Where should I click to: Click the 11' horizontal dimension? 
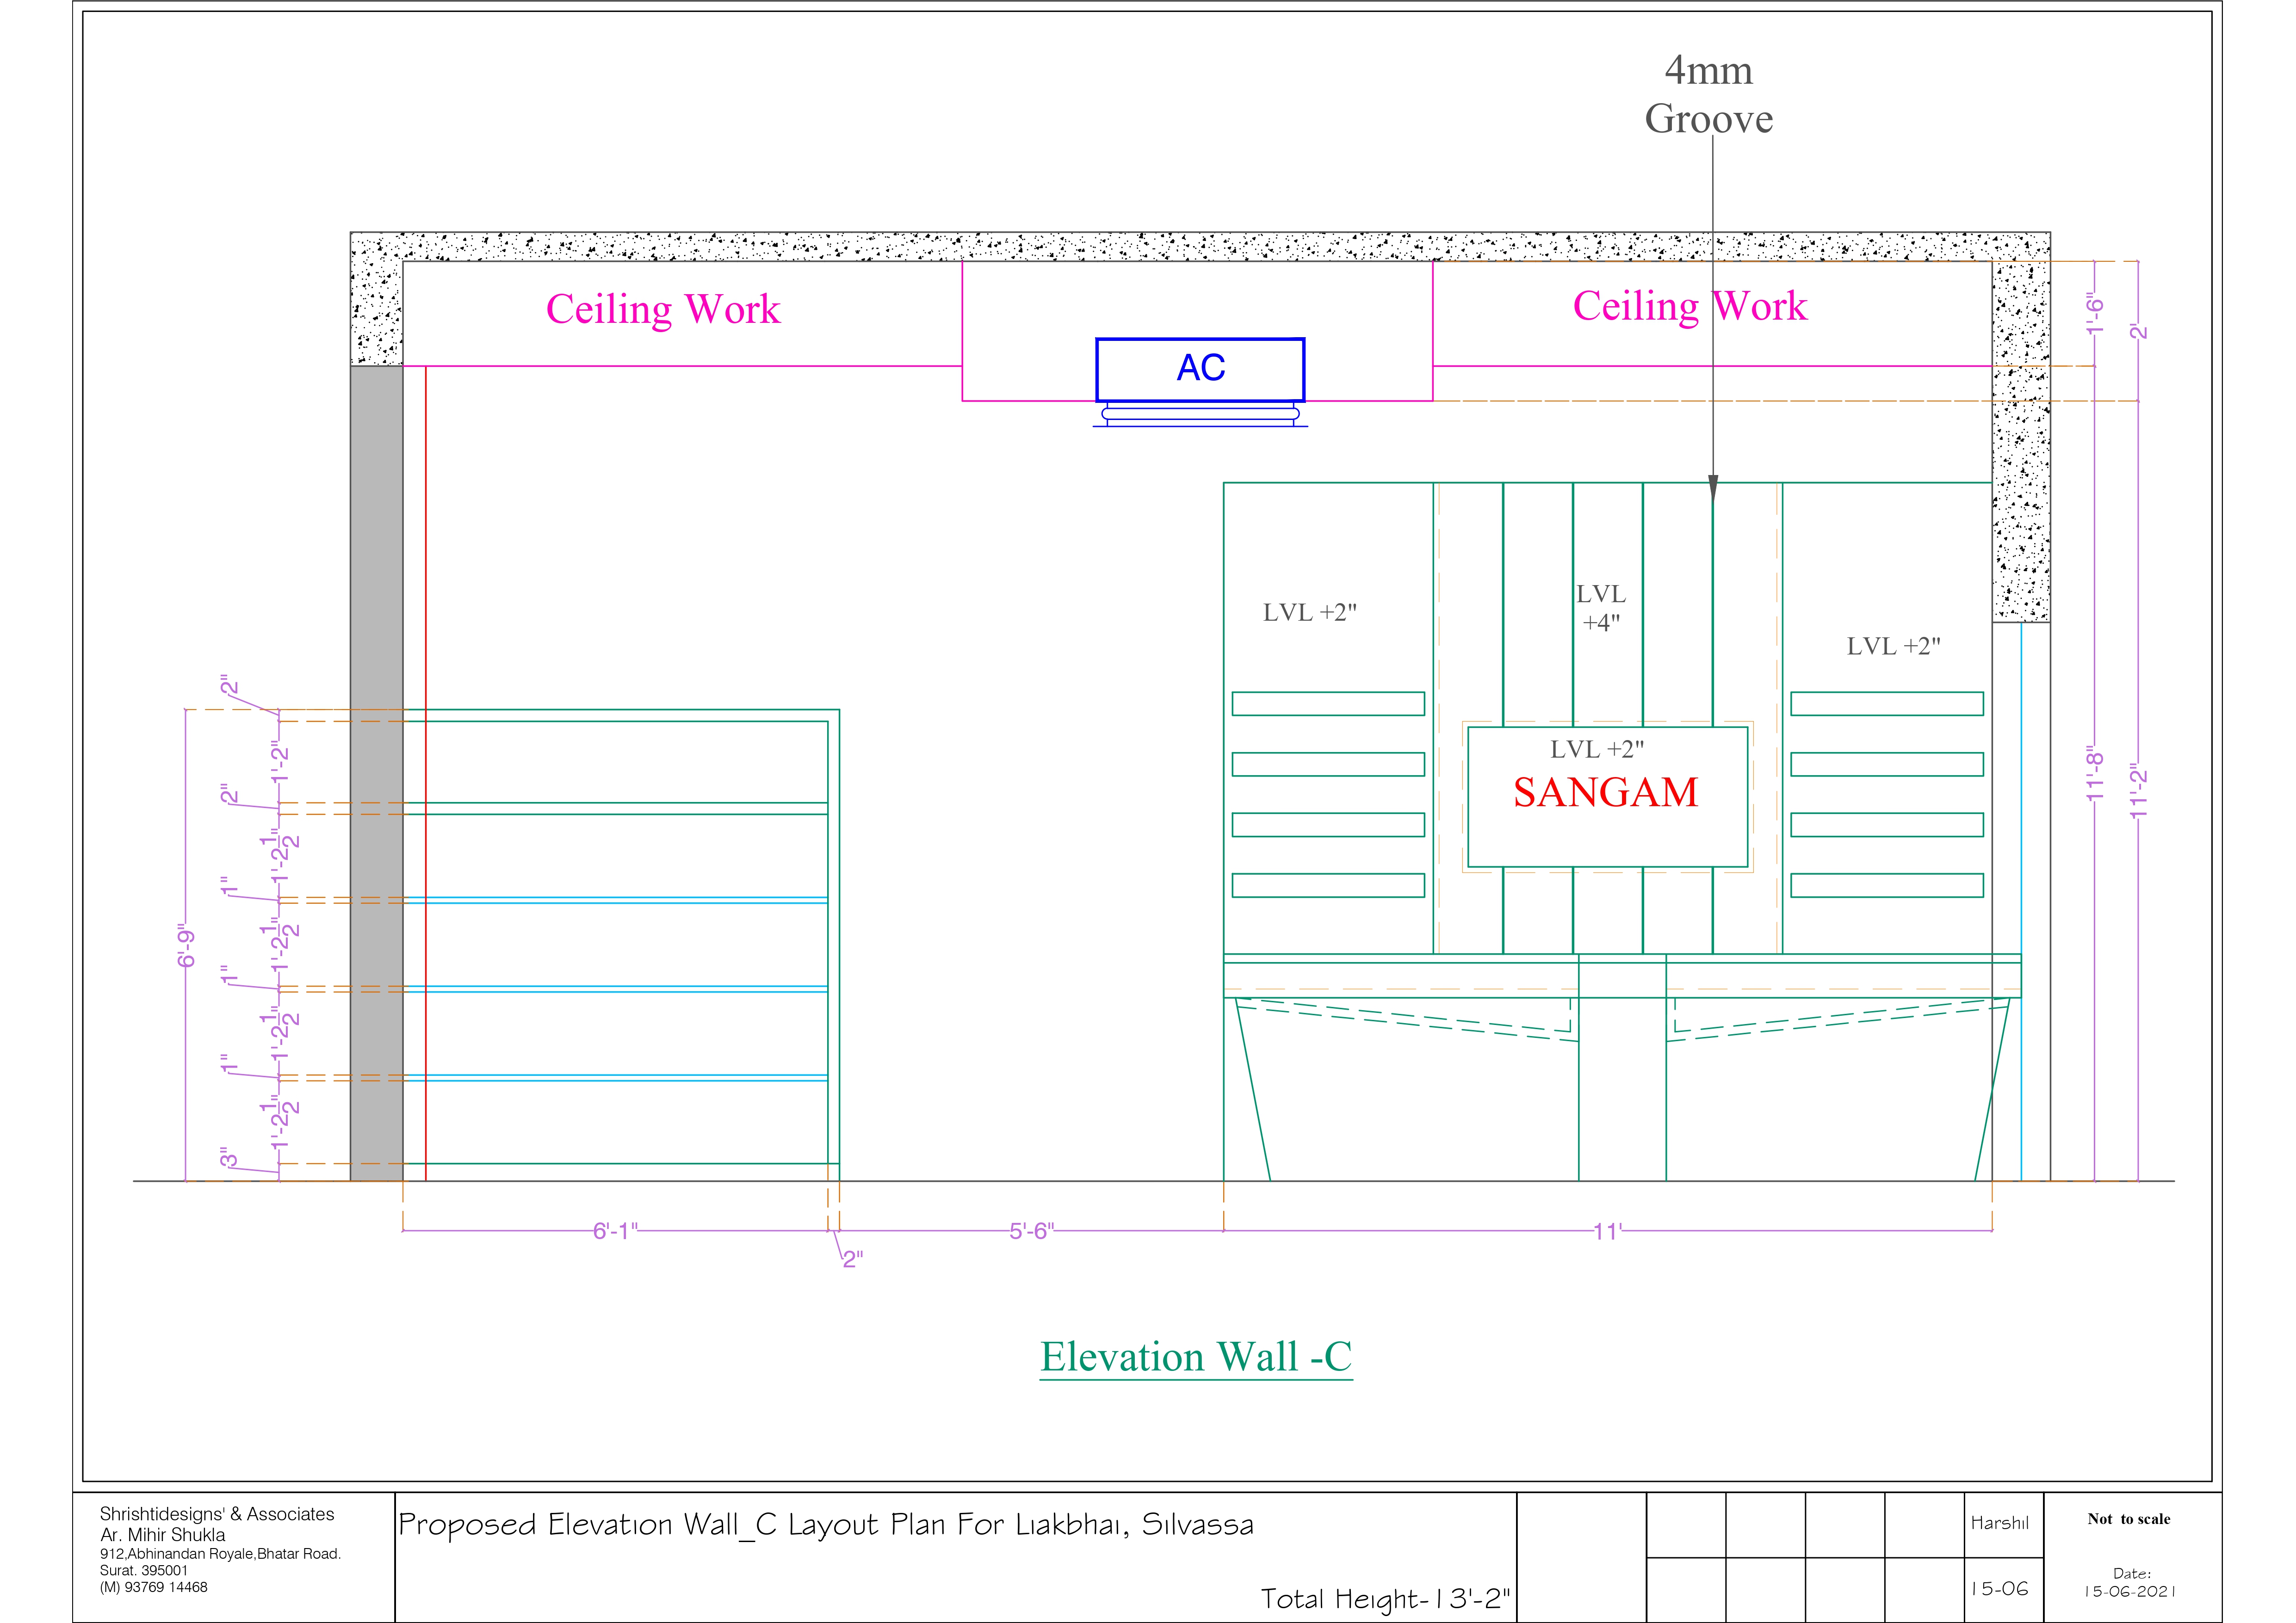click(1607, 1231)
